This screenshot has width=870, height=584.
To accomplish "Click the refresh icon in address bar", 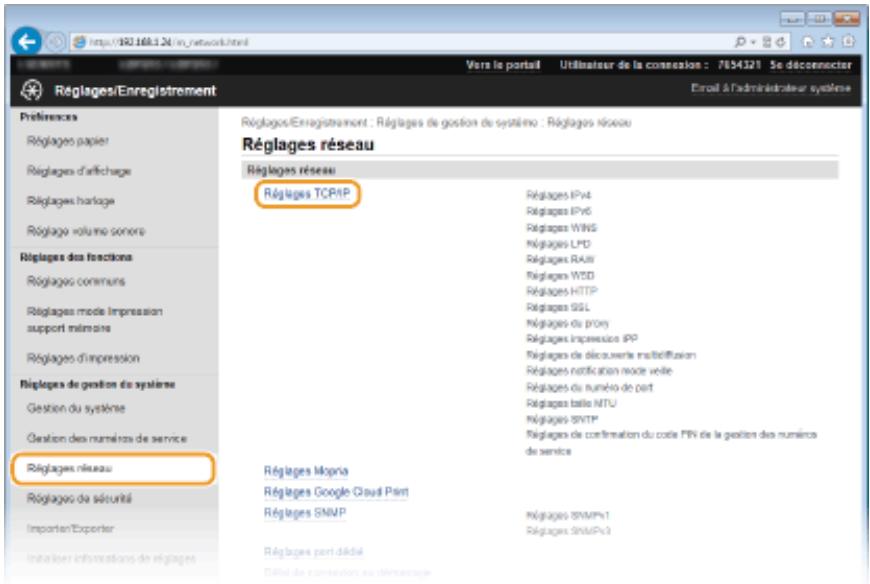I will 781,42.
